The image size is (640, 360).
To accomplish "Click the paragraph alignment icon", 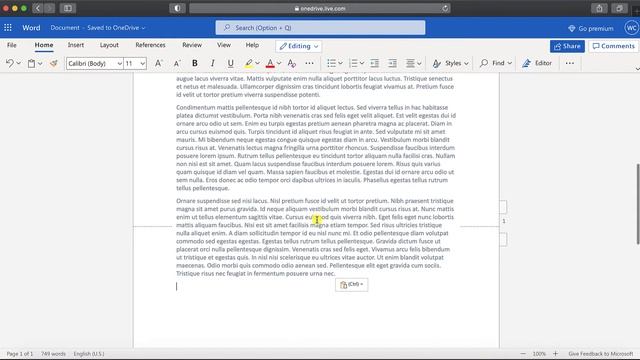I will click(x=410, y=63).
